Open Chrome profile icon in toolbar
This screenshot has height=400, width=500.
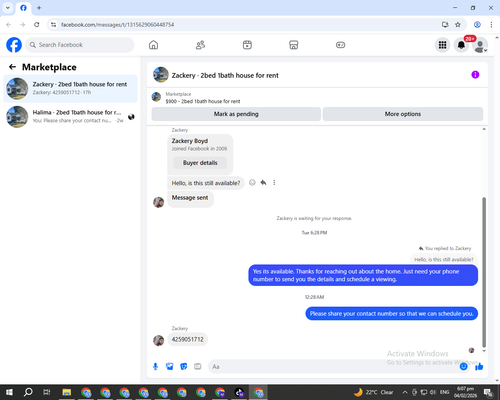pos(477,25)
